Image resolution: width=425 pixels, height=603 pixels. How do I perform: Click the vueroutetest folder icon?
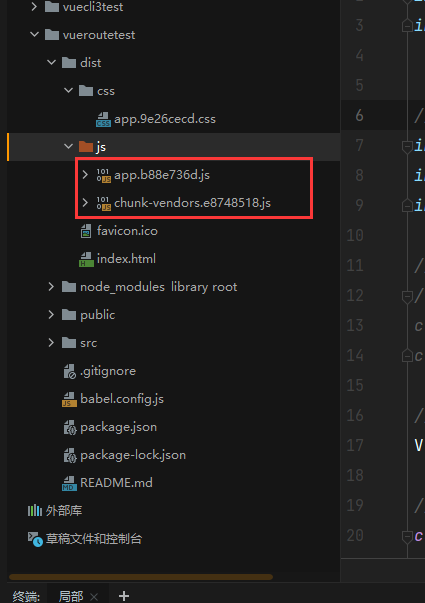[52, 35]
